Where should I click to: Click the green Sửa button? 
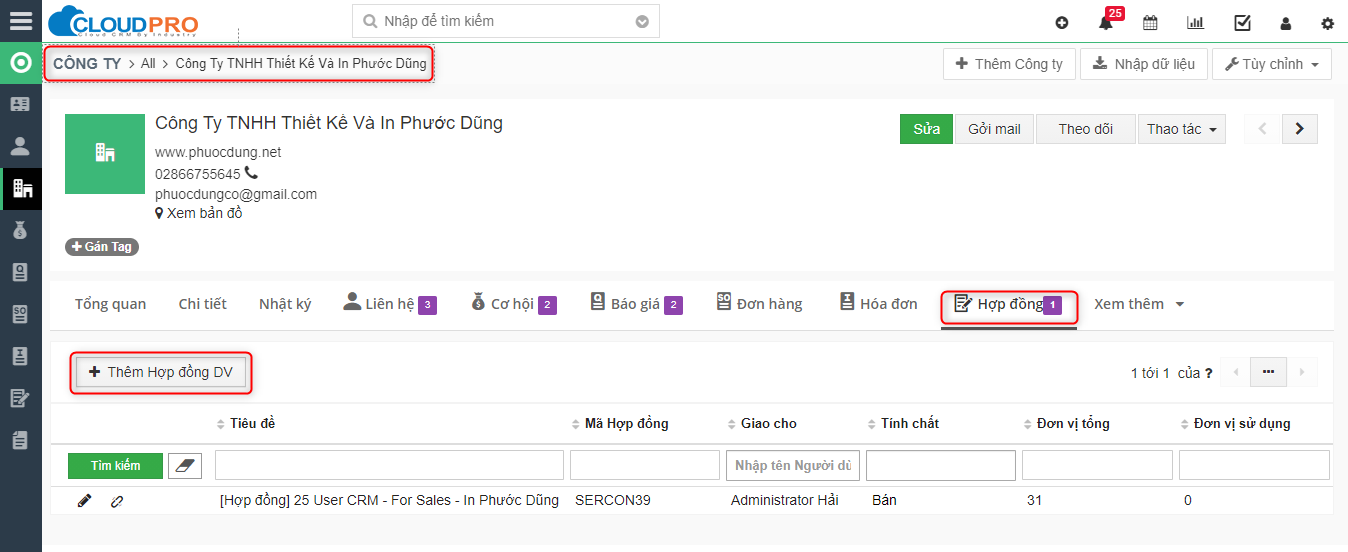(927, 129)
